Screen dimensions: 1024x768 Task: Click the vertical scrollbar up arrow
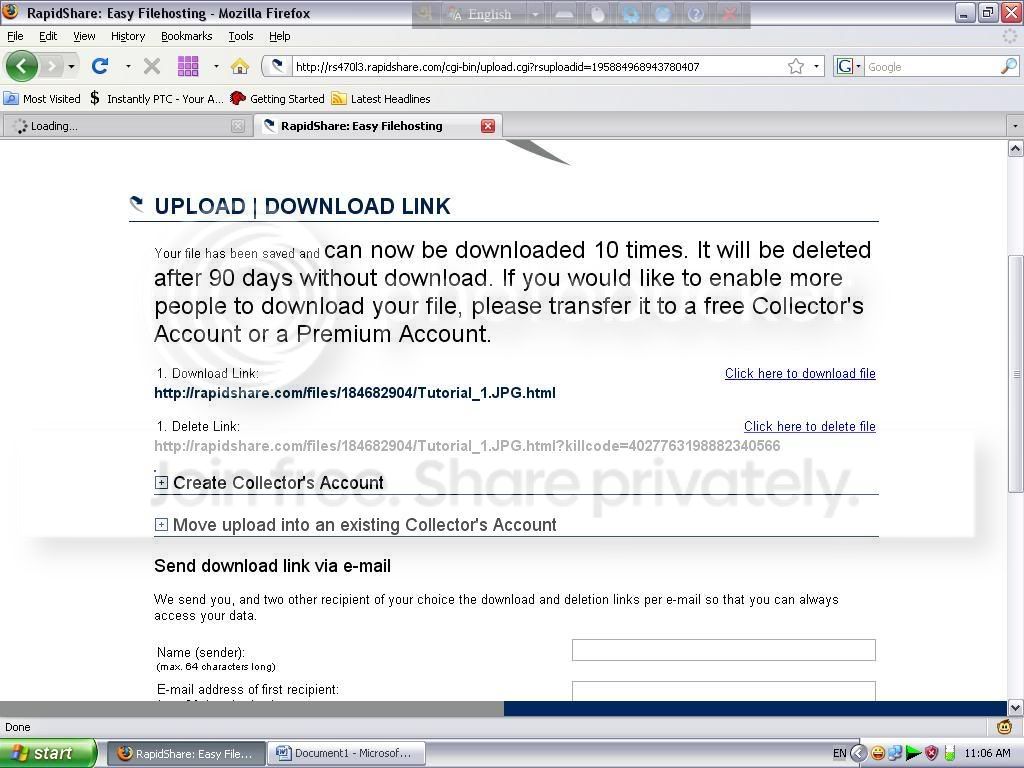coord(1015,149)
